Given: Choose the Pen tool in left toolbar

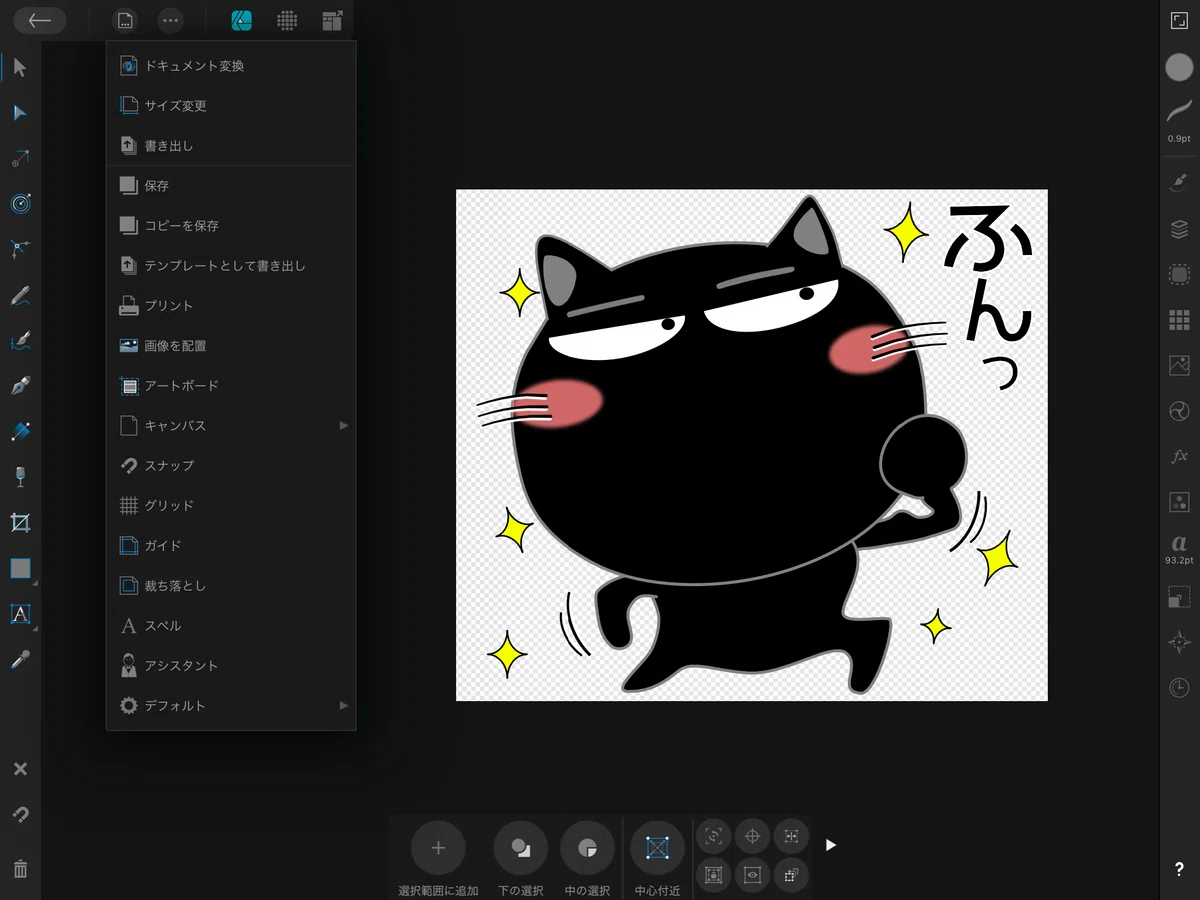Looking at the screenshot, I should tap(20, 386).
